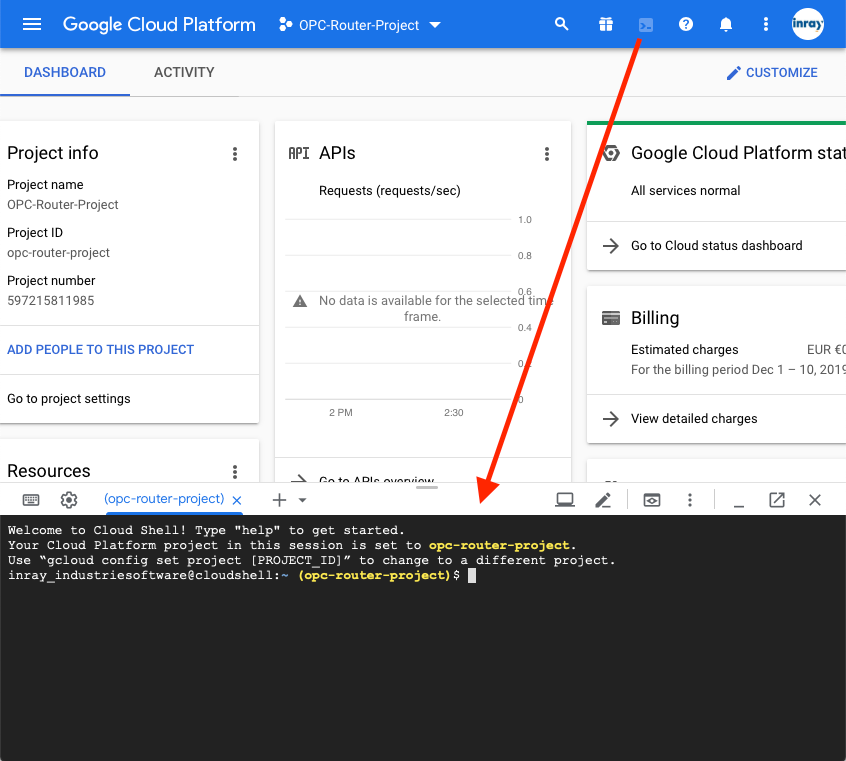
Task: Expand the new terminal tab dropdown arrow
Action: (x=301, y=499)
